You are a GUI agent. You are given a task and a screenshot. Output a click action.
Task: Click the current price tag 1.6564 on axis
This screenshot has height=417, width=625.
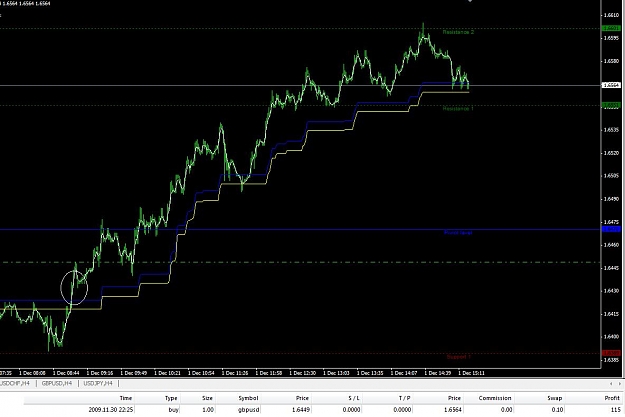(611, 85)
